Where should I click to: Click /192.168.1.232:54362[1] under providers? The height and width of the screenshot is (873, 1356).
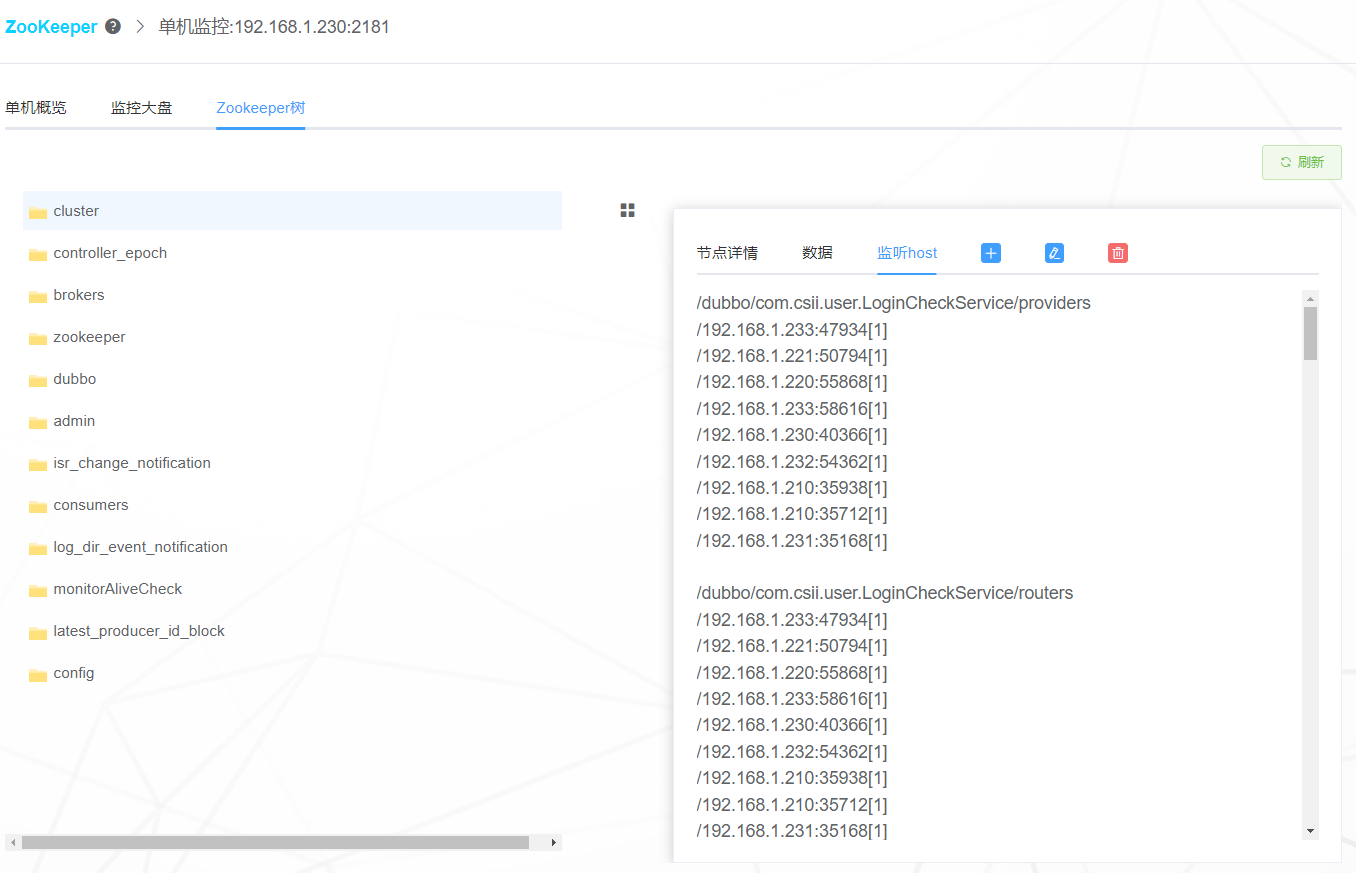click(792, 462)
